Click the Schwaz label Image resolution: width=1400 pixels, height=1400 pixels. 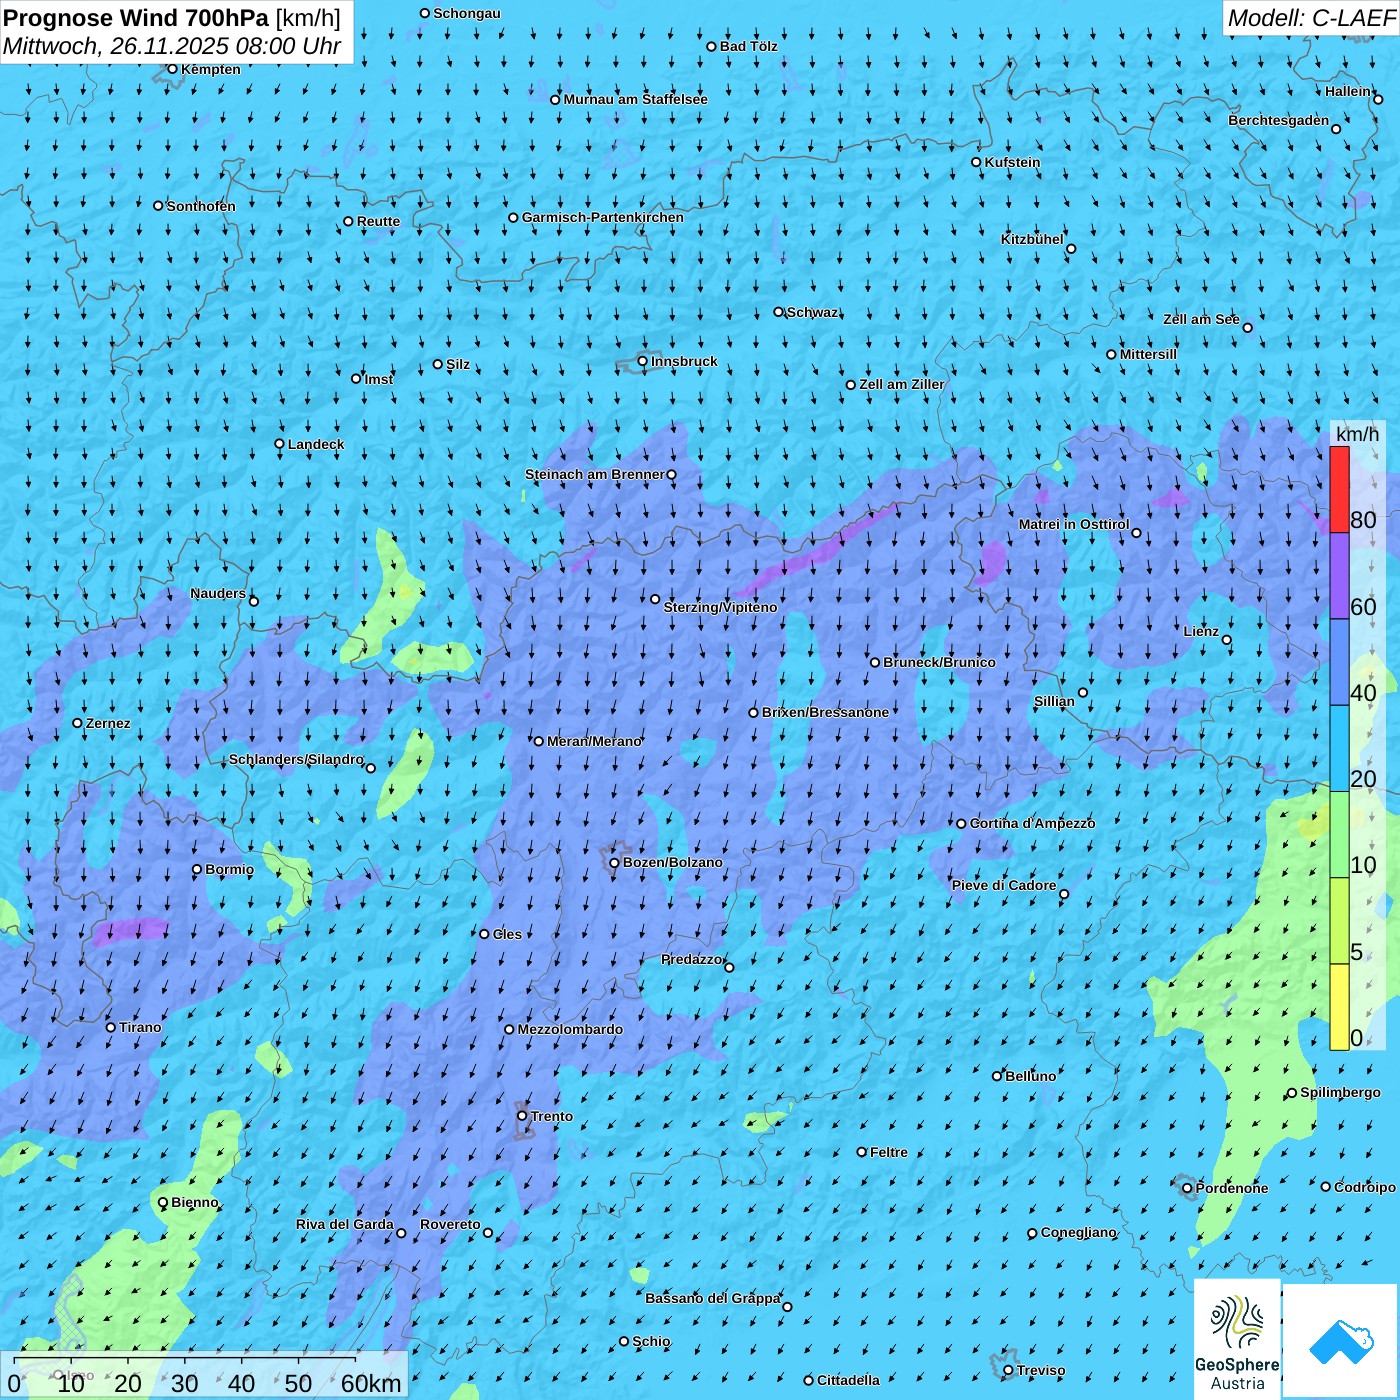click(812, 312)
